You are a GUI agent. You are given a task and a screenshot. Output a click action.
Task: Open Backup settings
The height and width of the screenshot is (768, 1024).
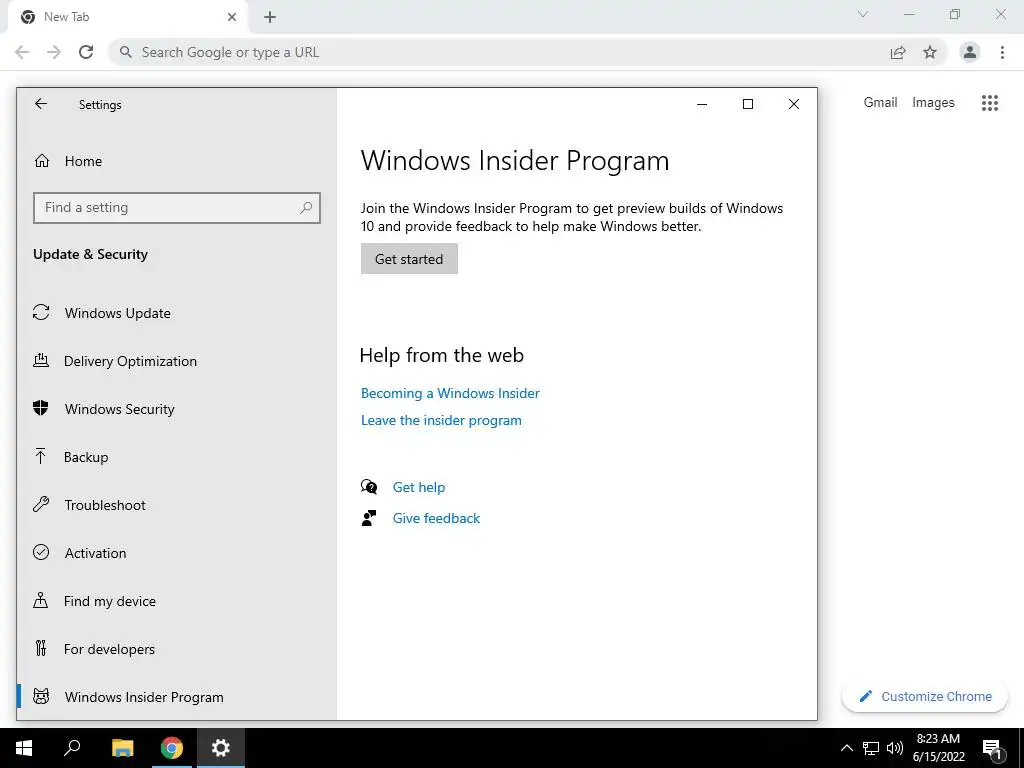pyautogui.click(x=86, y=457)
